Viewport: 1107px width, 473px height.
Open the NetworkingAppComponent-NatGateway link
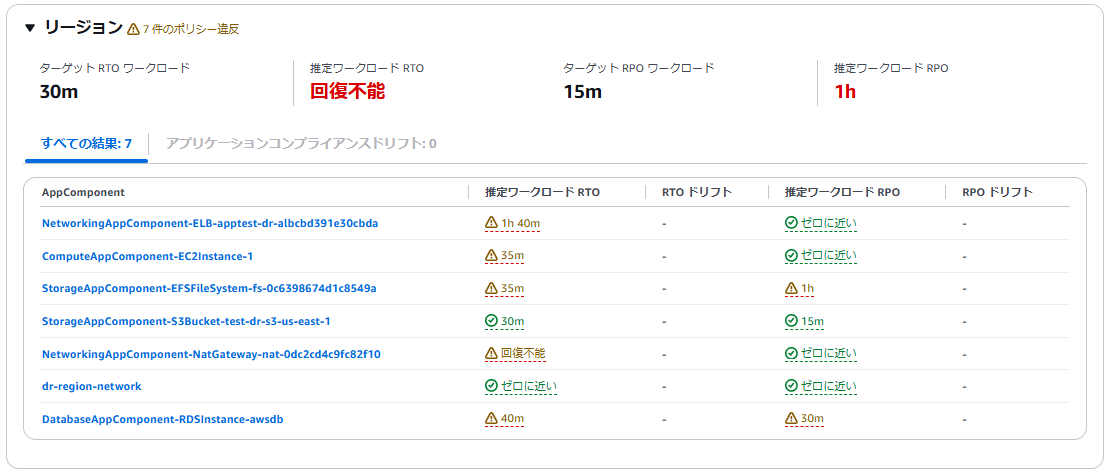pyautogui.click(x=211, y=354)
